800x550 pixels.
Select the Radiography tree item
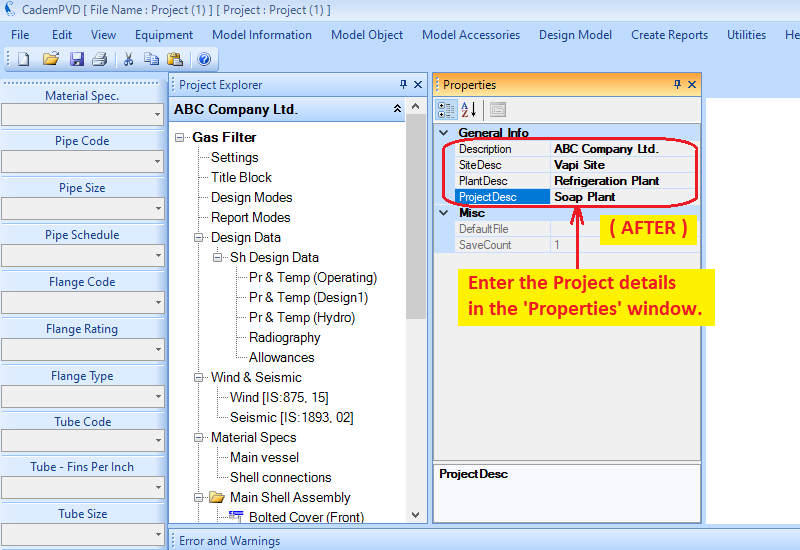[285, 337]
